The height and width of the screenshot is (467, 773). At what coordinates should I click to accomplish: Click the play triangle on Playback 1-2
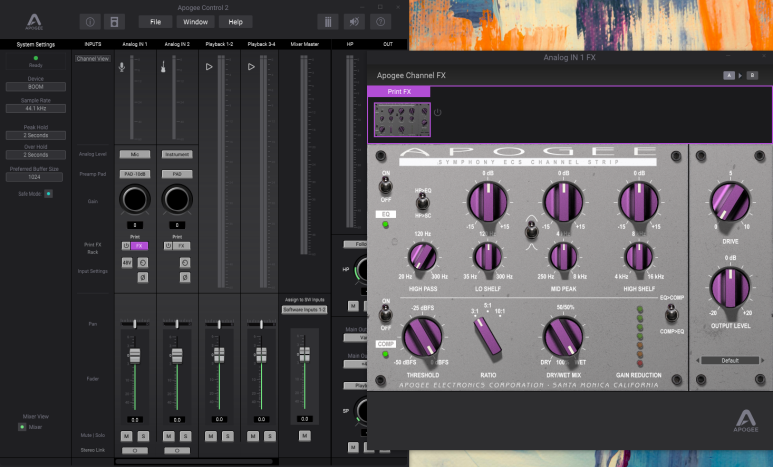pyautogui.click(x=209, y=67)
